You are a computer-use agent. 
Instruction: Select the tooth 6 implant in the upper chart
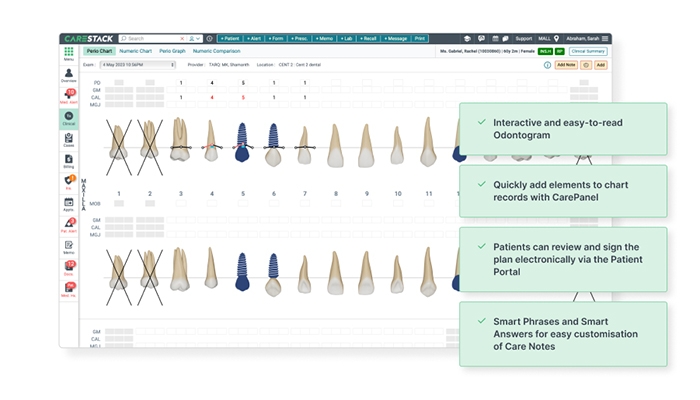coord(273,144)
